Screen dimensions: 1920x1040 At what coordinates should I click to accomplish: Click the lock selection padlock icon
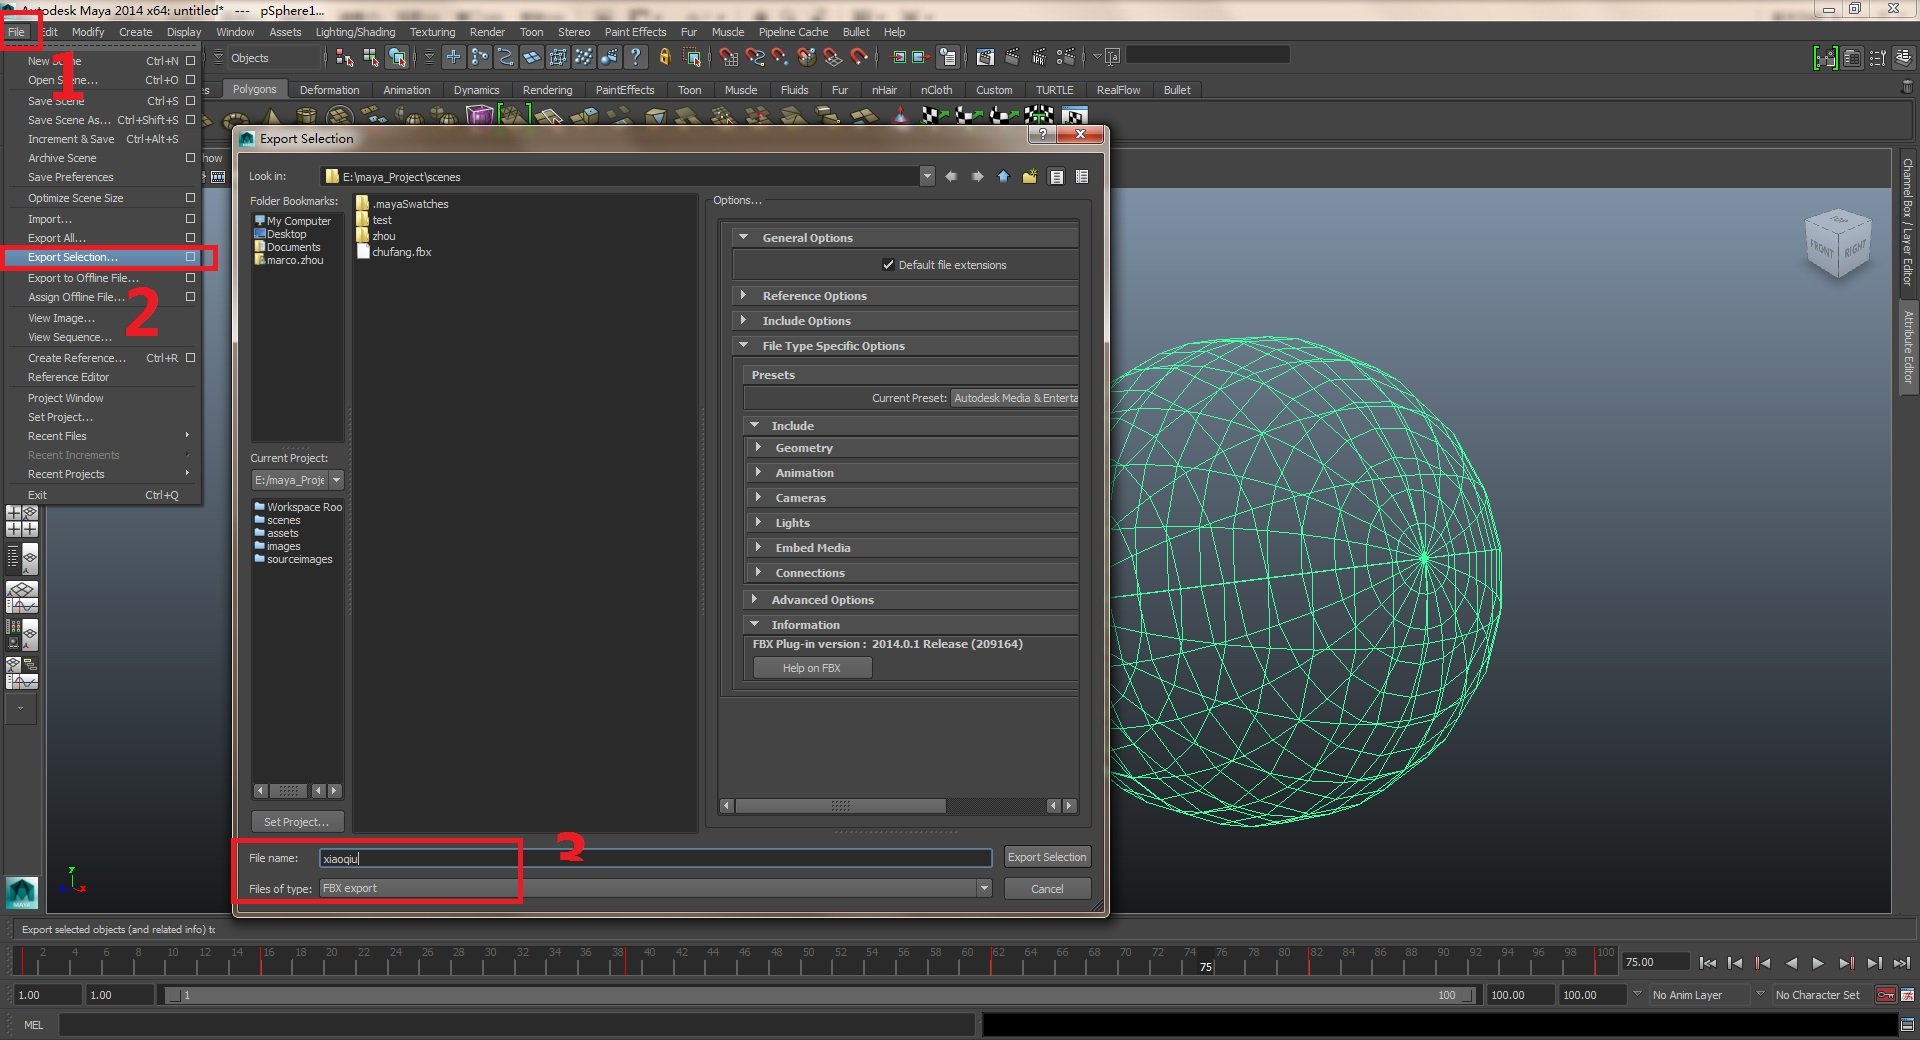tap(664, 57)
